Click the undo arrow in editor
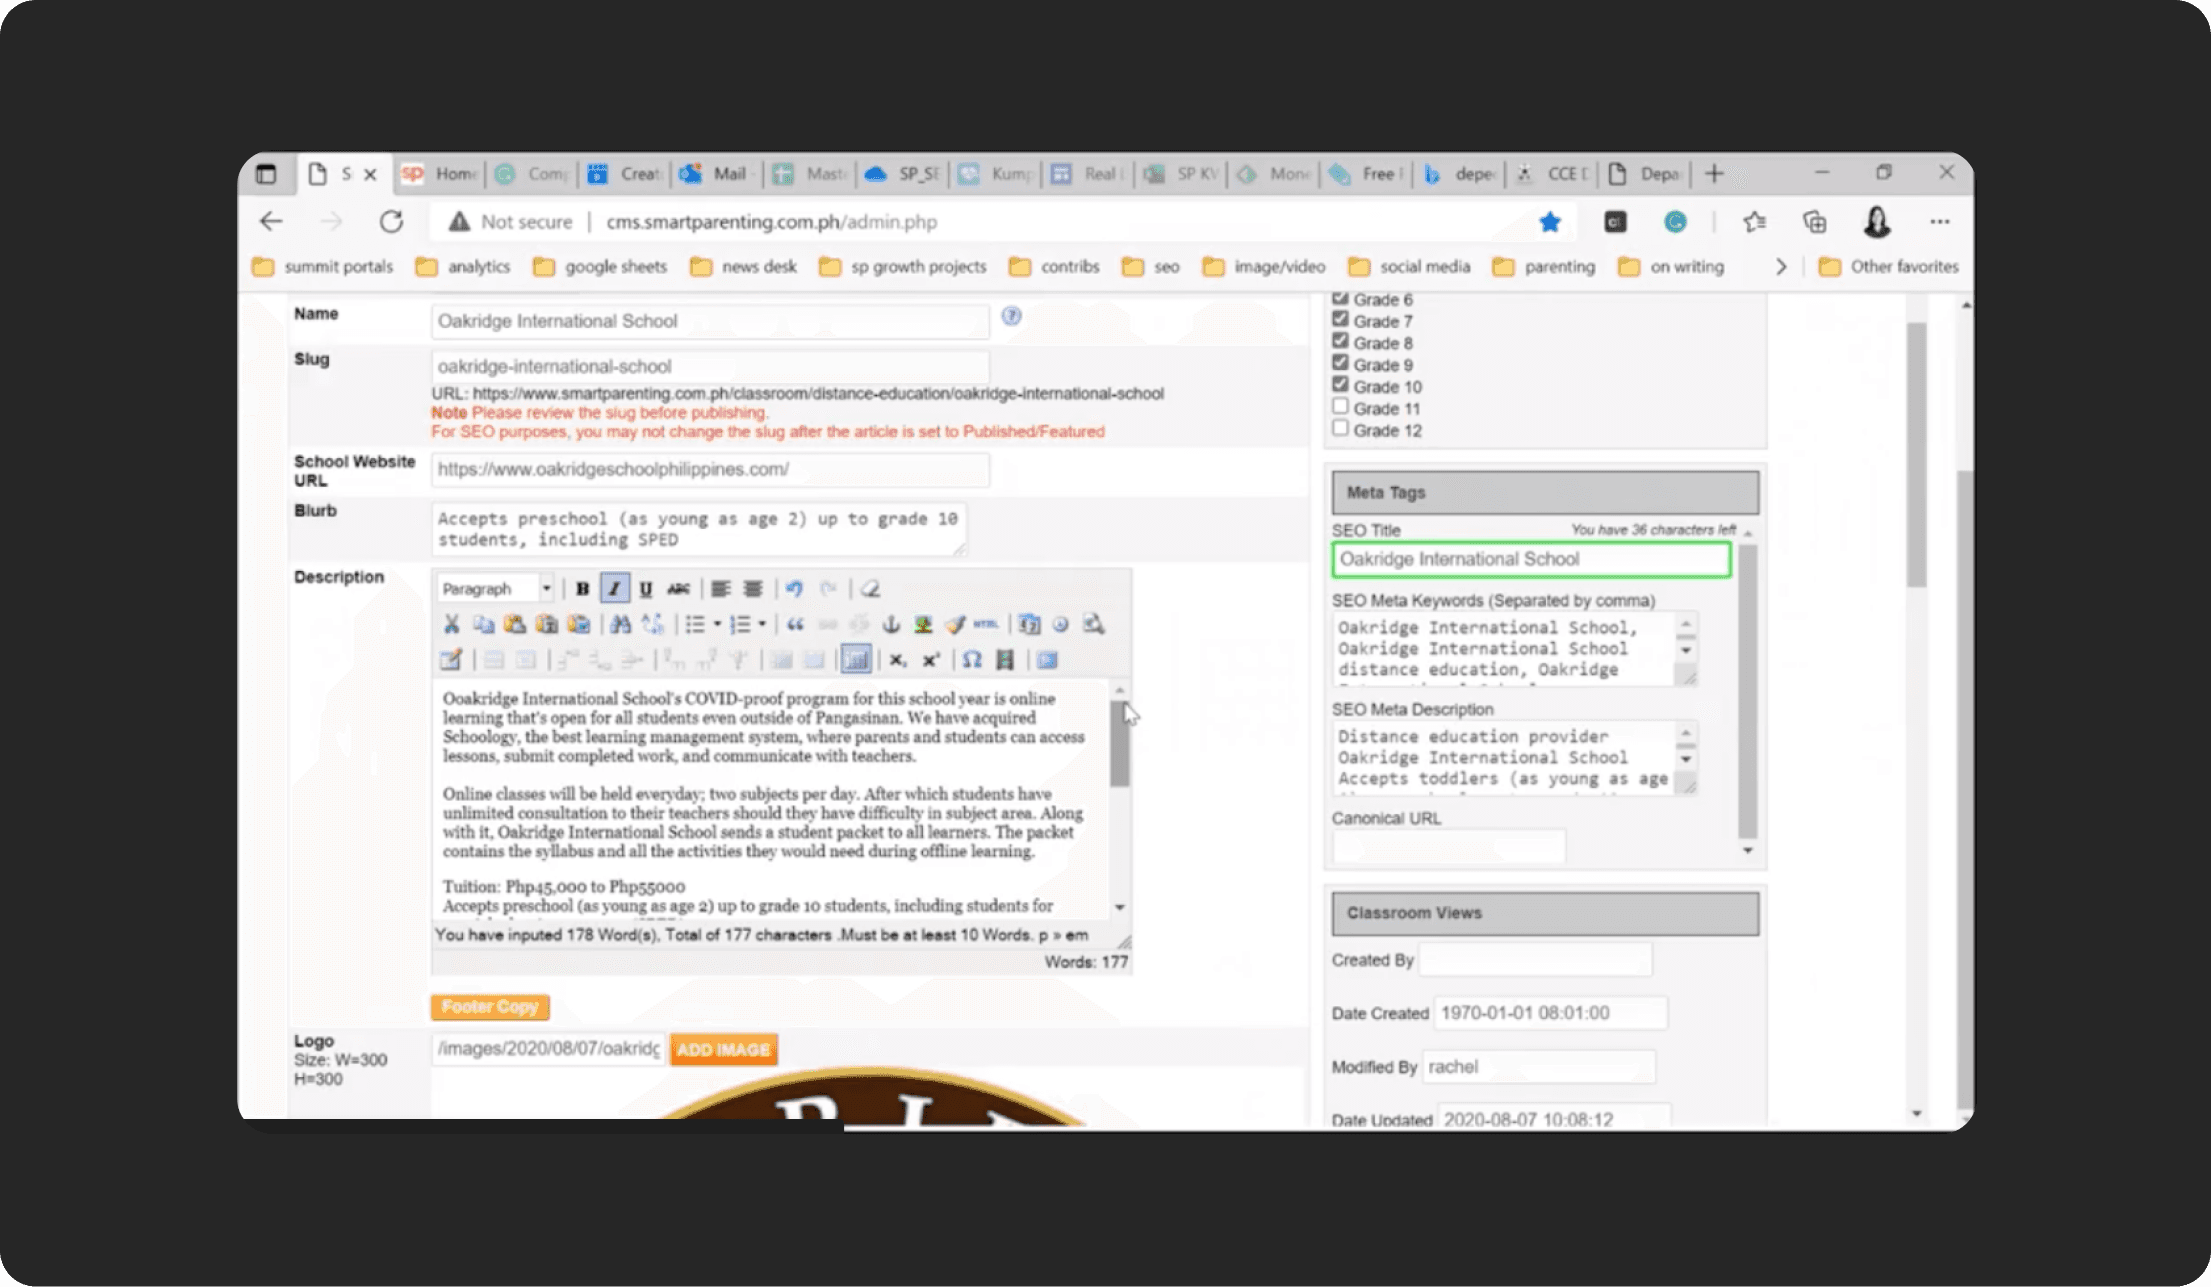 click(x=794, y=589)
